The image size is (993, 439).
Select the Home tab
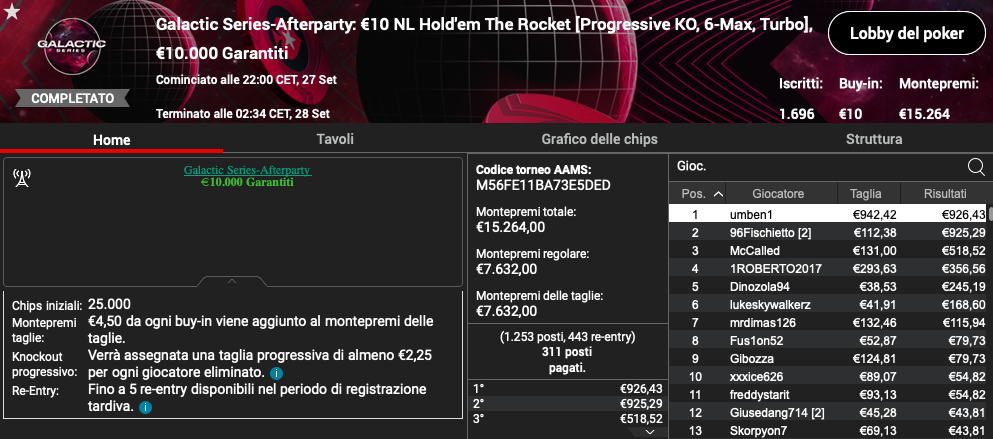[111, 140]
